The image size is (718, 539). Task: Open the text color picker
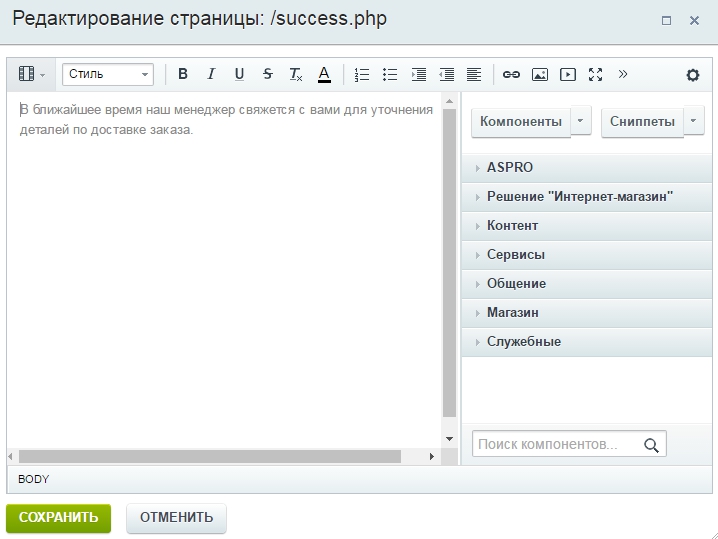tap(324, 74)
